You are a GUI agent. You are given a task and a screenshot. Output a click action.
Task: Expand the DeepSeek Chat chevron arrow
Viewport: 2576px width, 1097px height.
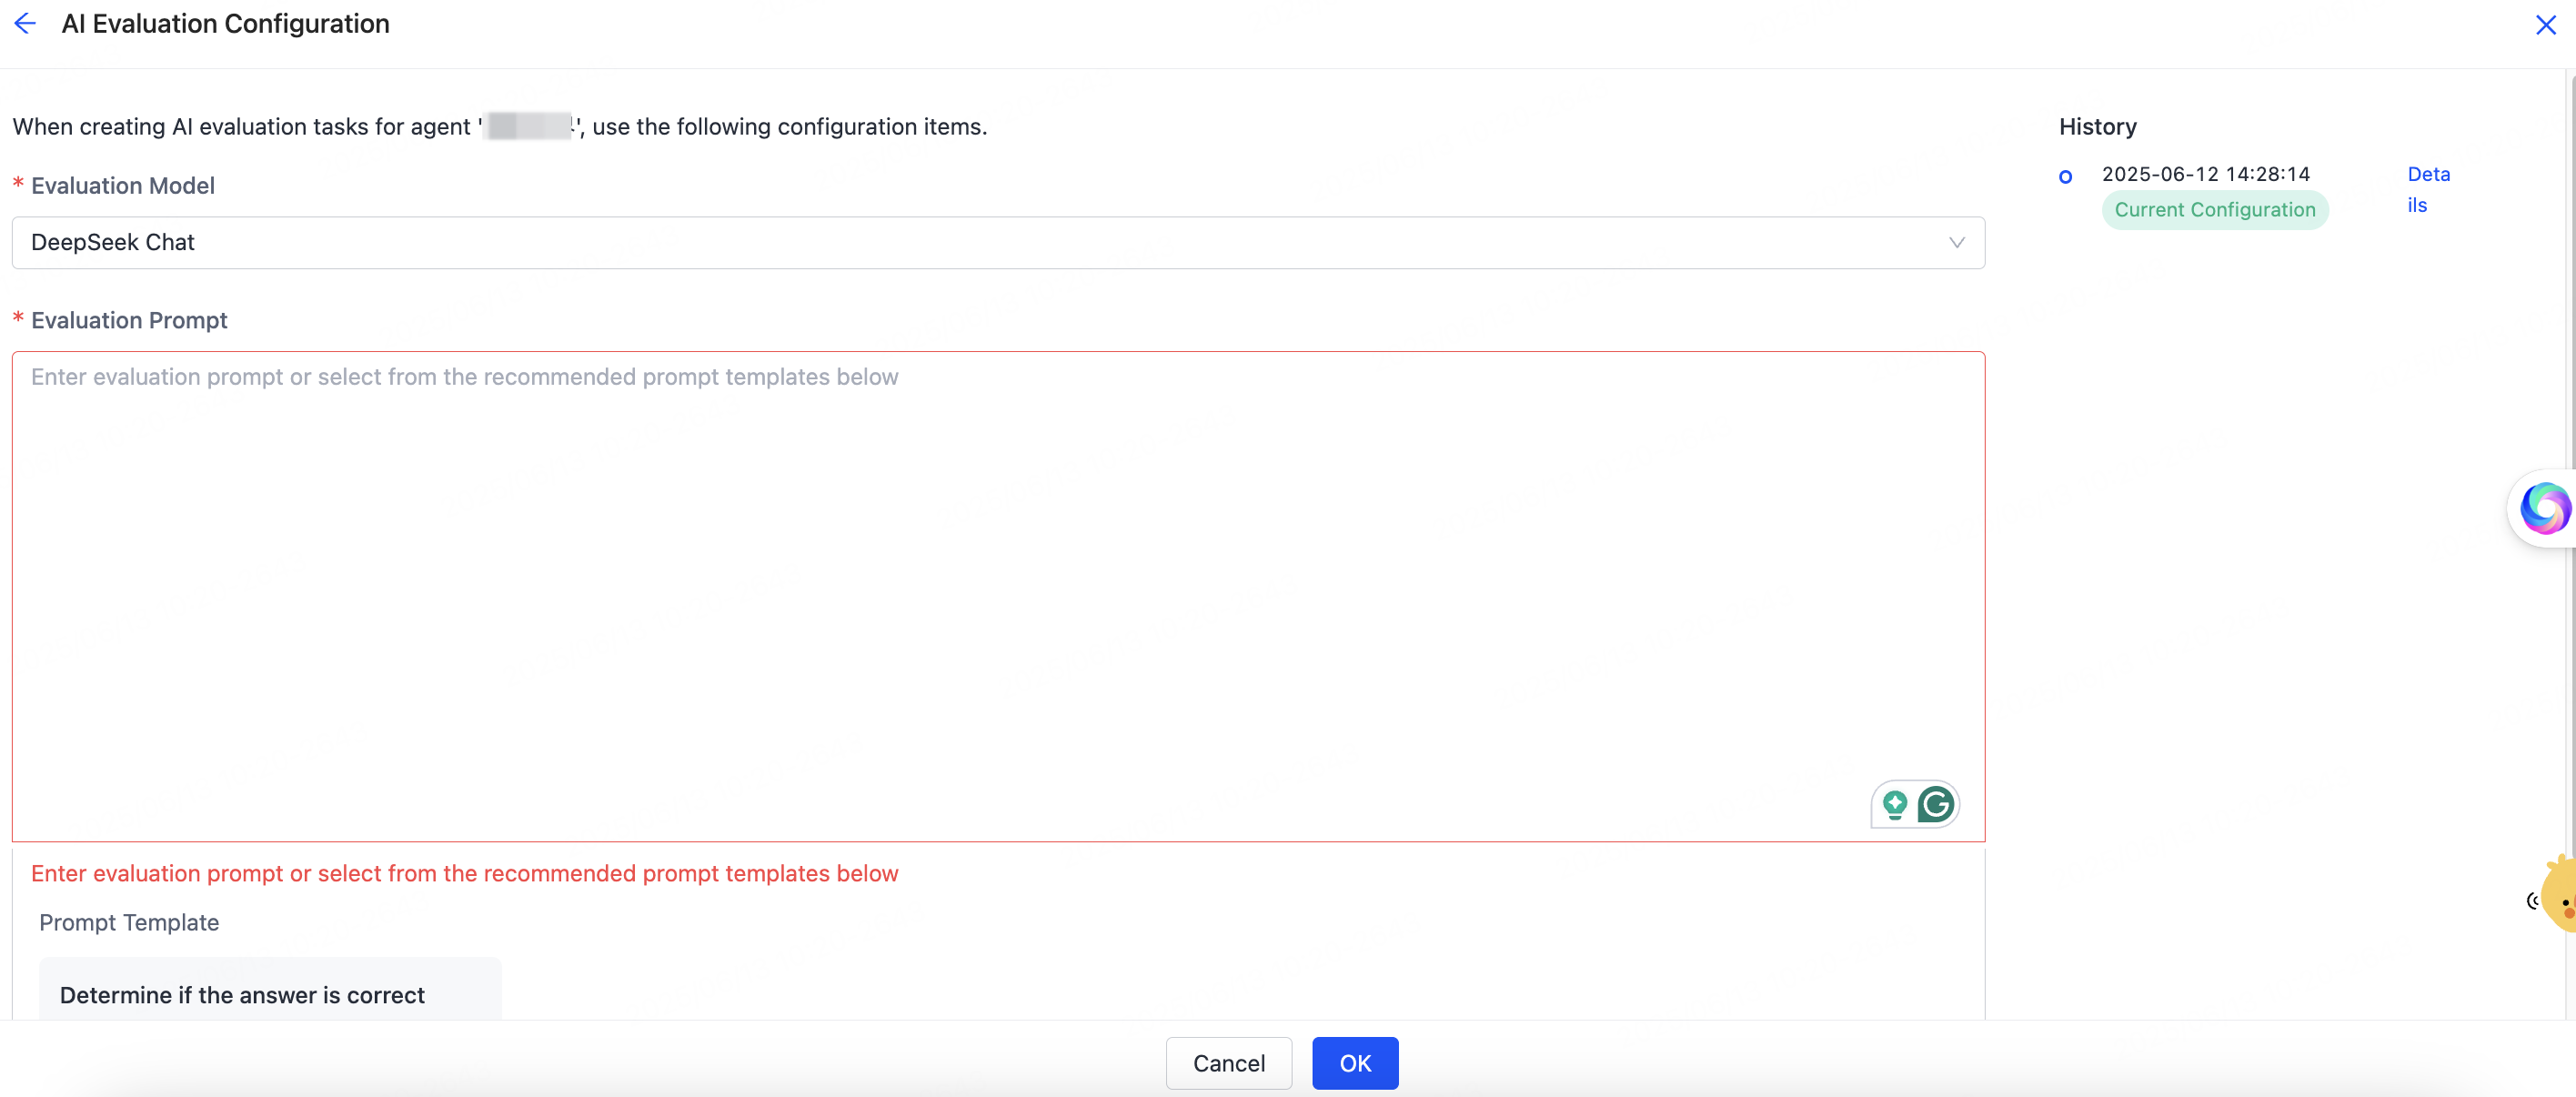click(x=1956, y=243)
